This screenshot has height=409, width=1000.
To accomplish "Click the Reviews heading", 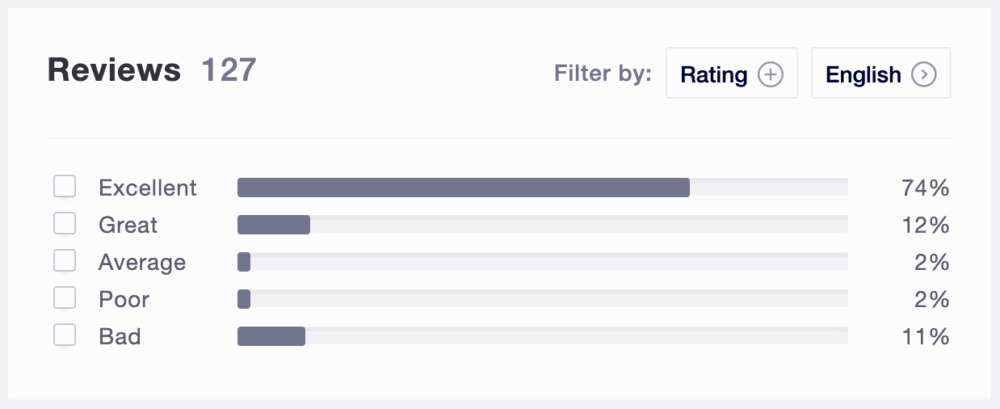I will pos(115,70).
